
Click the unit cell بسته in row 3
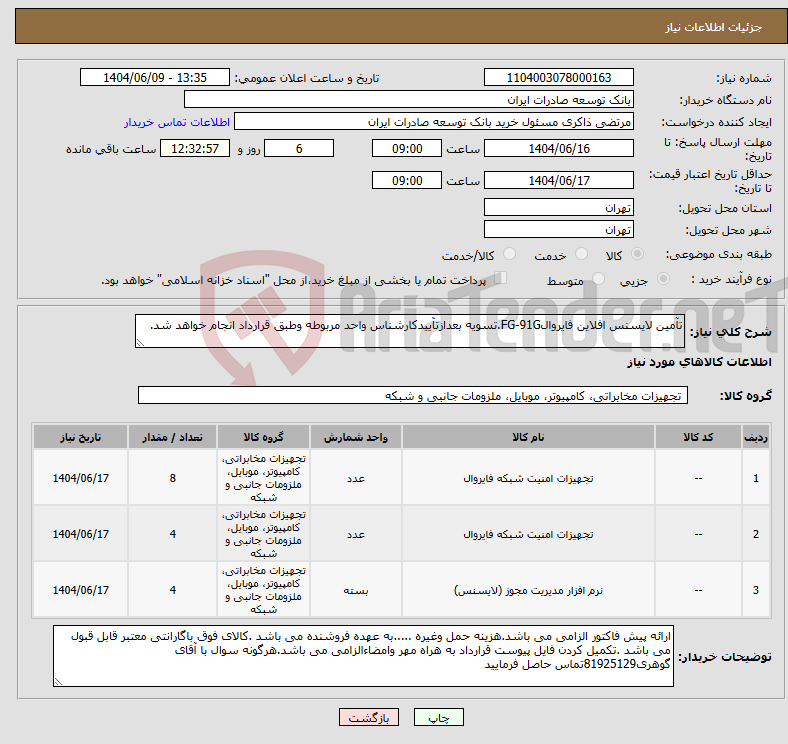point(356,590)
